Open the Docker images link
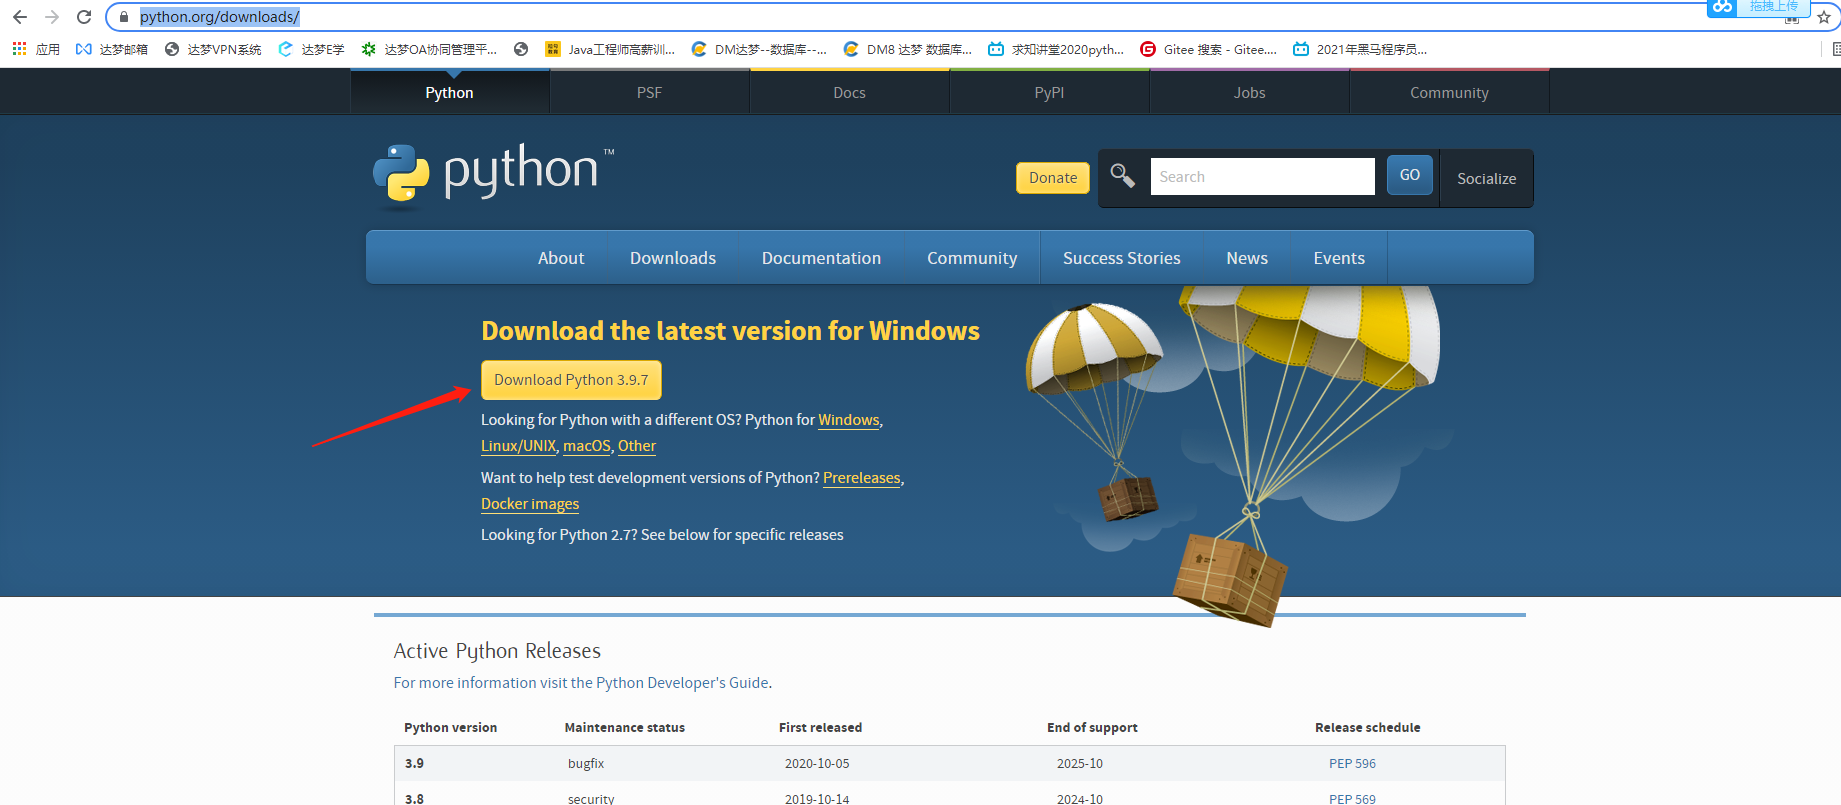Image resolution: width=1841 pixels, height=805 pixels. pos(530,504)
